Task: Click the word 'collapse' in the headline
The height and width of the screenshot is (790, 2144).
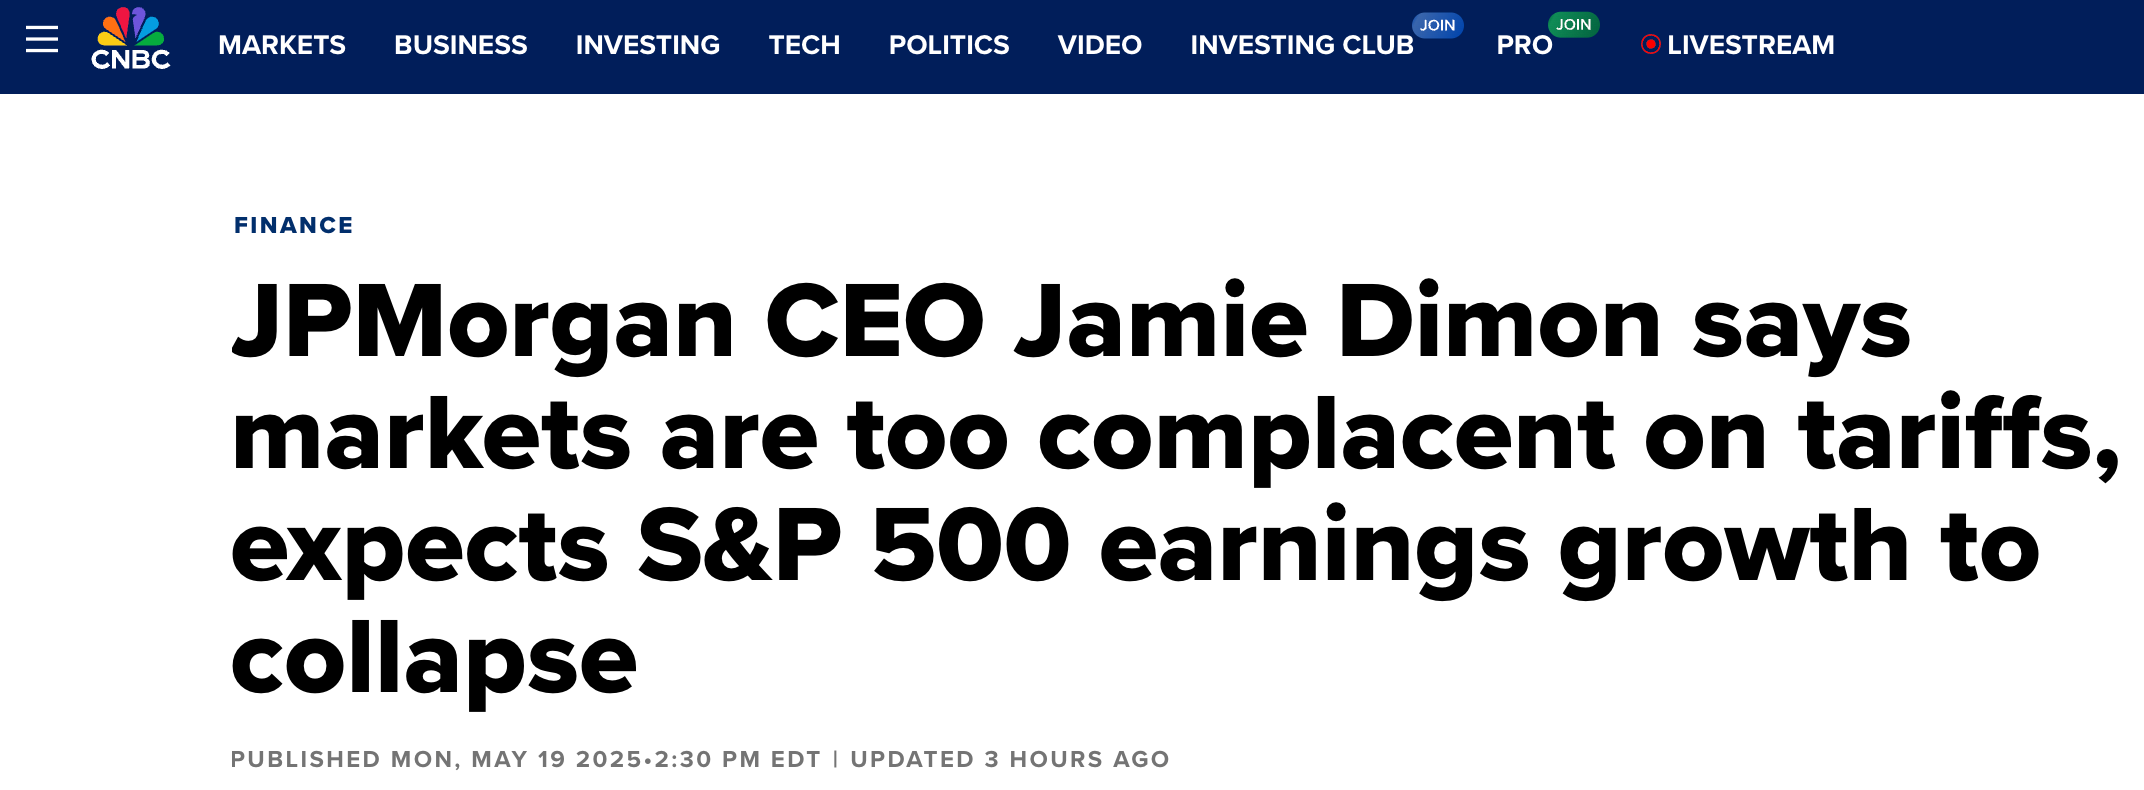Action: tap(434, 660)
